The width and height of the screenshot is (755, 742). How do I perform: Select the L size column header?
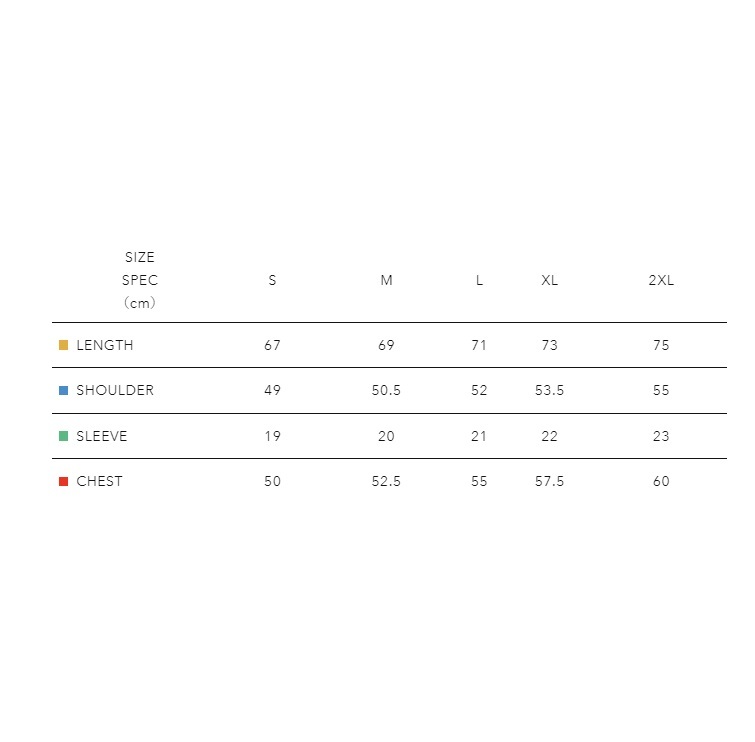tap(479, 280)
